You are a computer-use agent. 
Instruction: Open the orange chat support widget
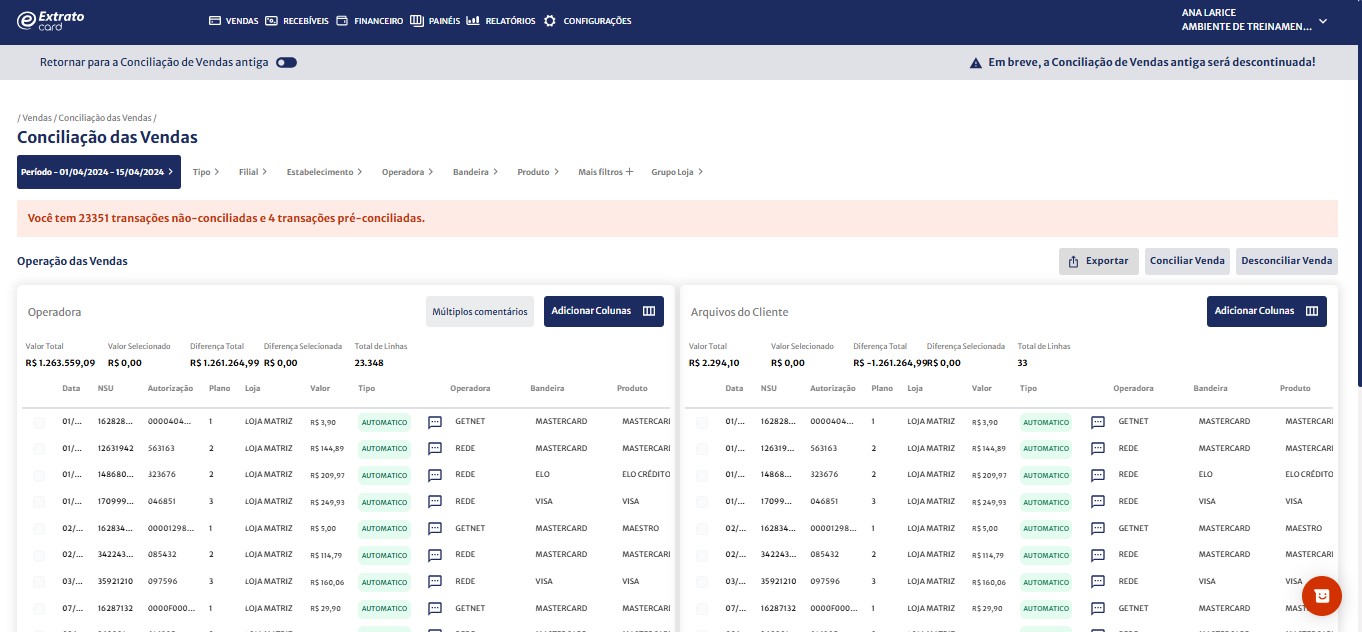tap(1321, 595)
